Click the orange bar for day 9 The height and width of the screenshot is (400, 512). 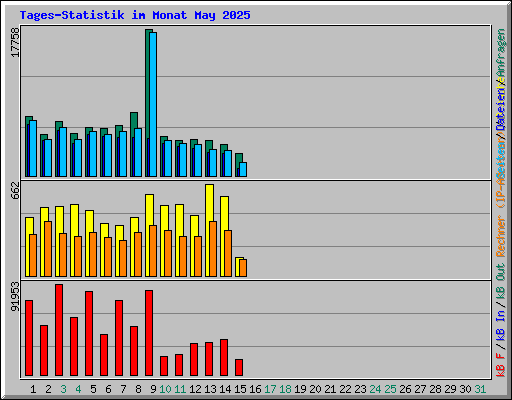153,251
